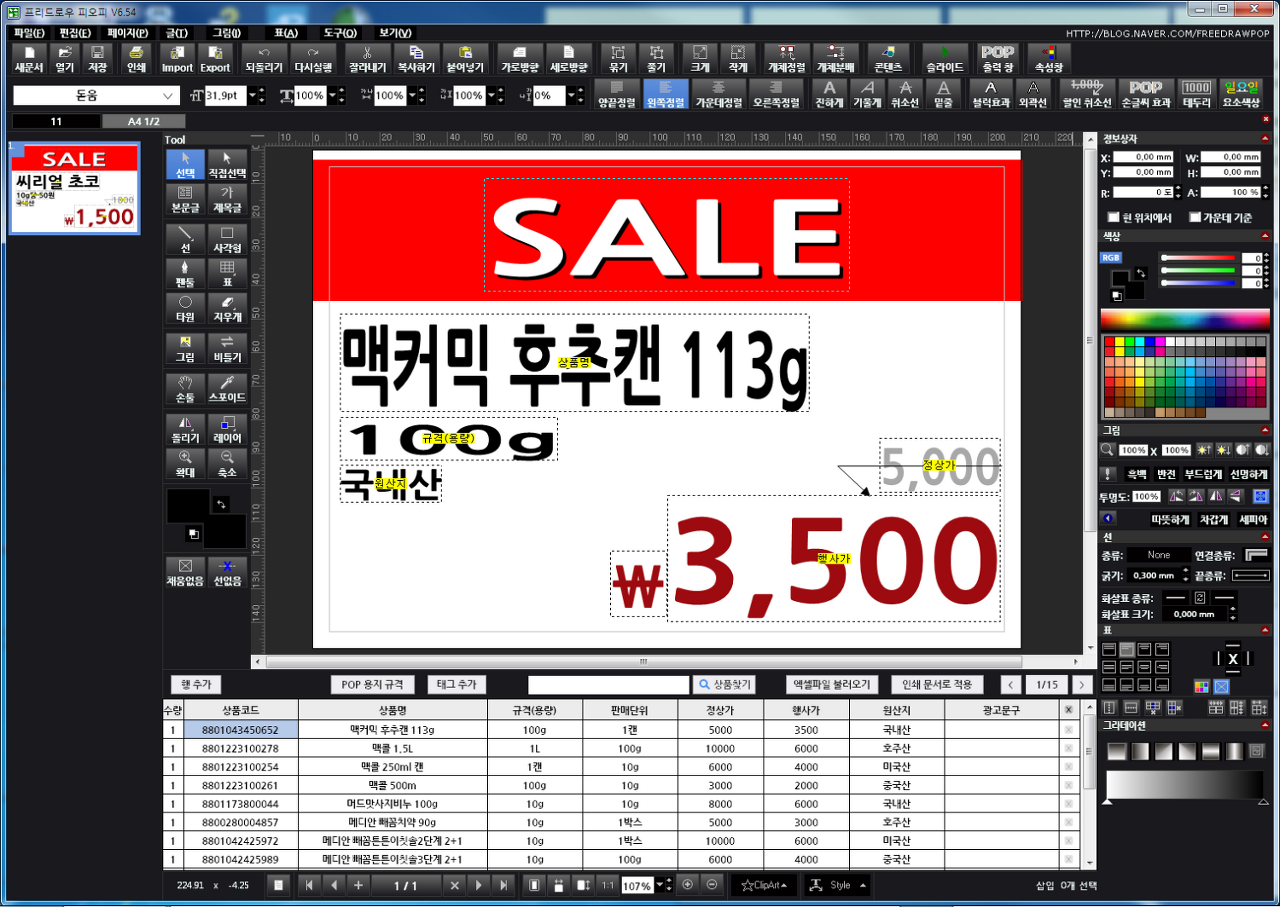Set 채움없음 no fill
1280x907 pixels.
click(185, 572)
